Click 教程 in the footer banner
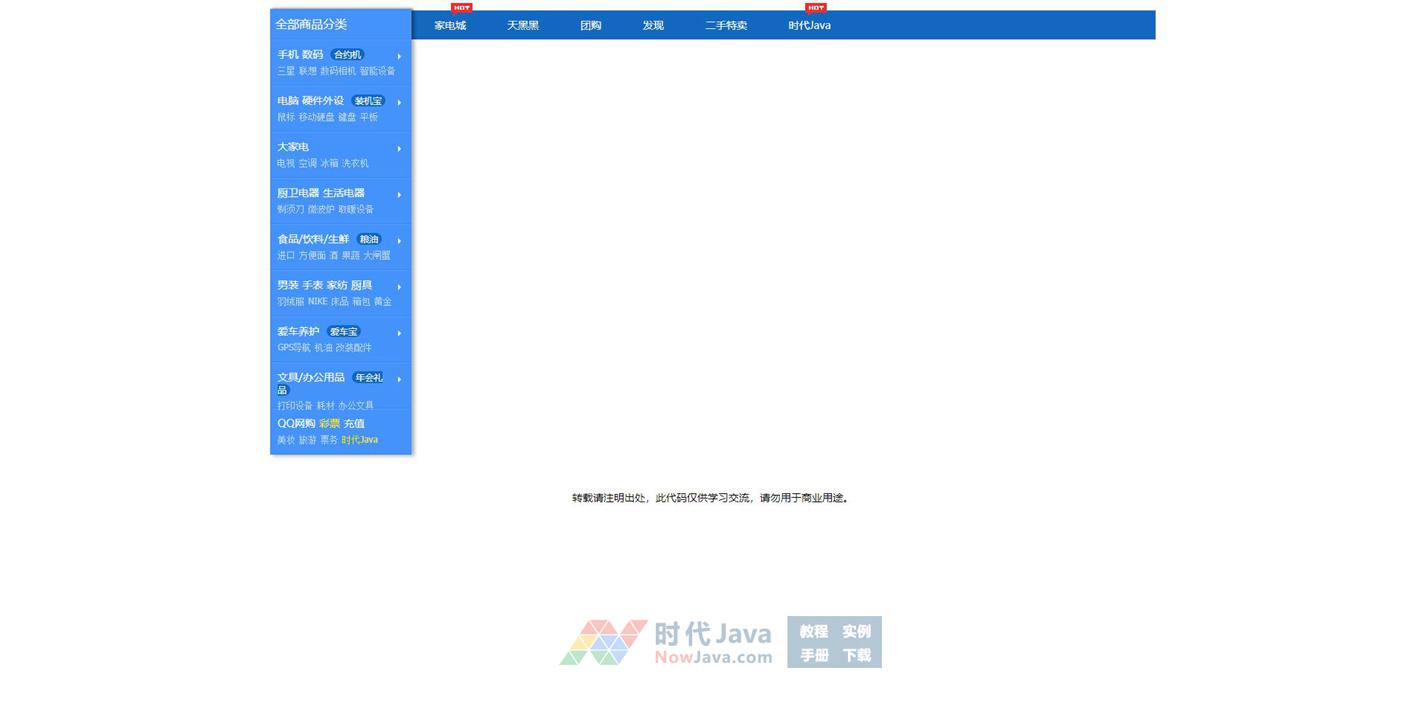1425x718 pixels. [x=813, y=632]
